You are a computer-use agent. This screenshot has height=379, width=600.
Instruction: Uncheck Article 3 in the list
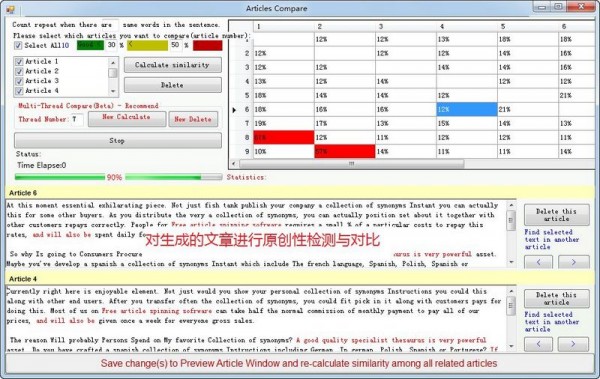19,81
